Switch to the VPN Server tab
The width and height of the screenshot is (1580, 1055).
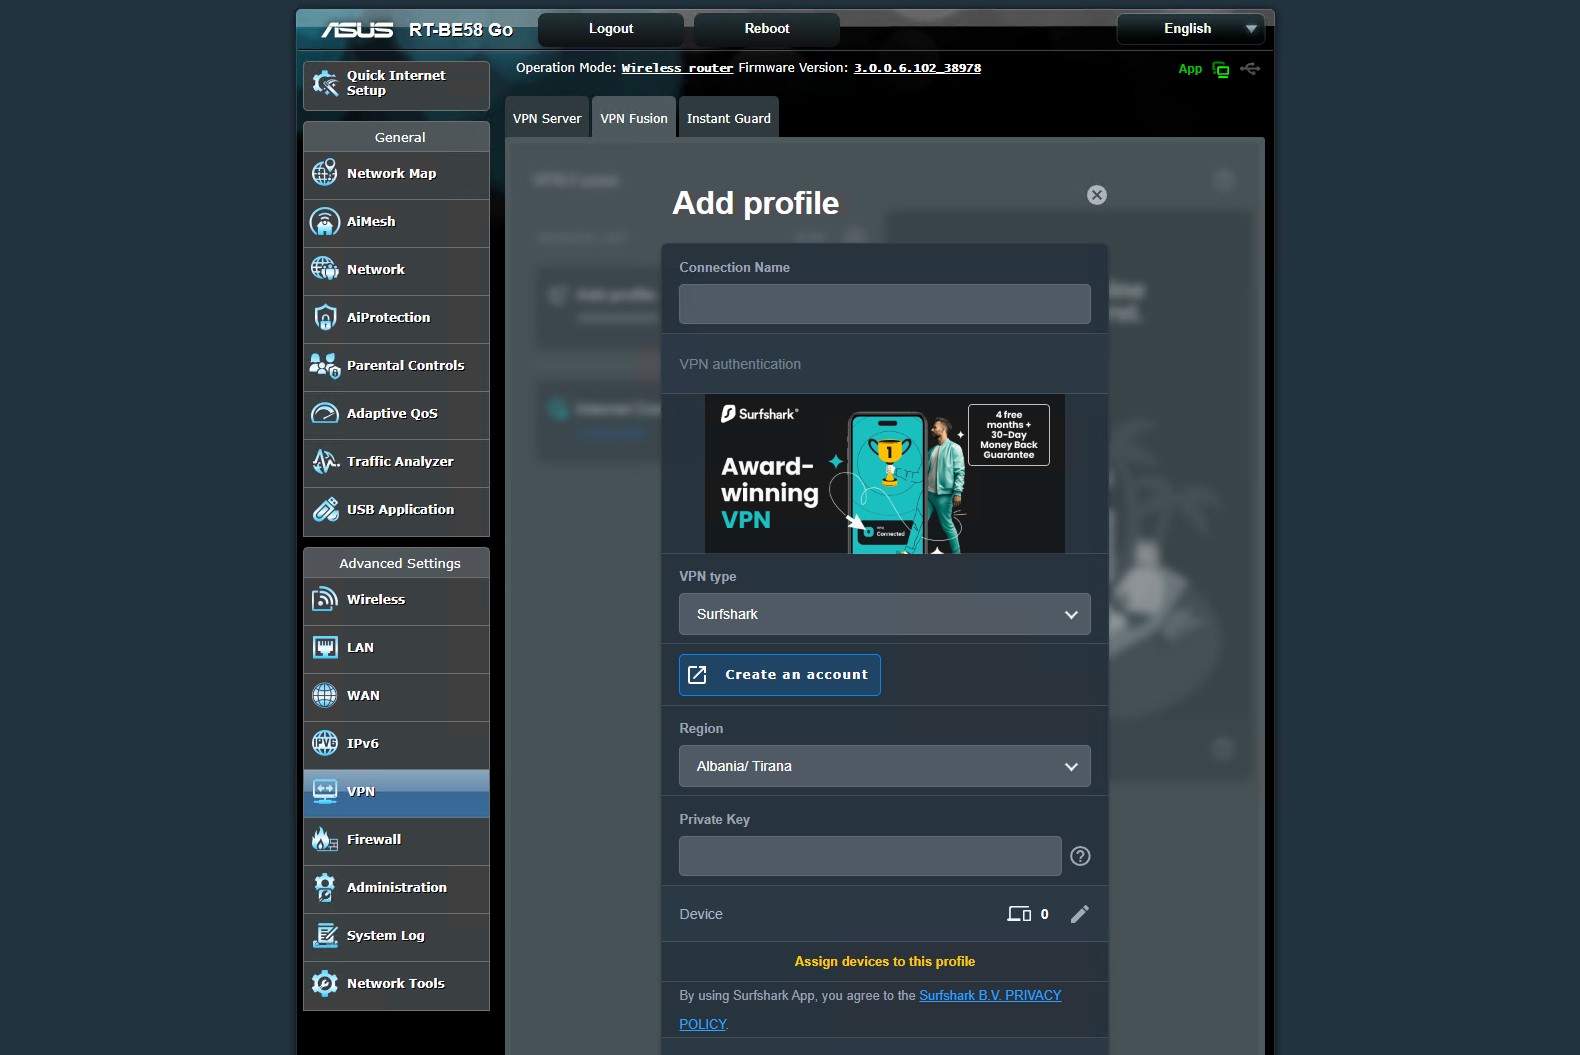(x=547, y=118)
